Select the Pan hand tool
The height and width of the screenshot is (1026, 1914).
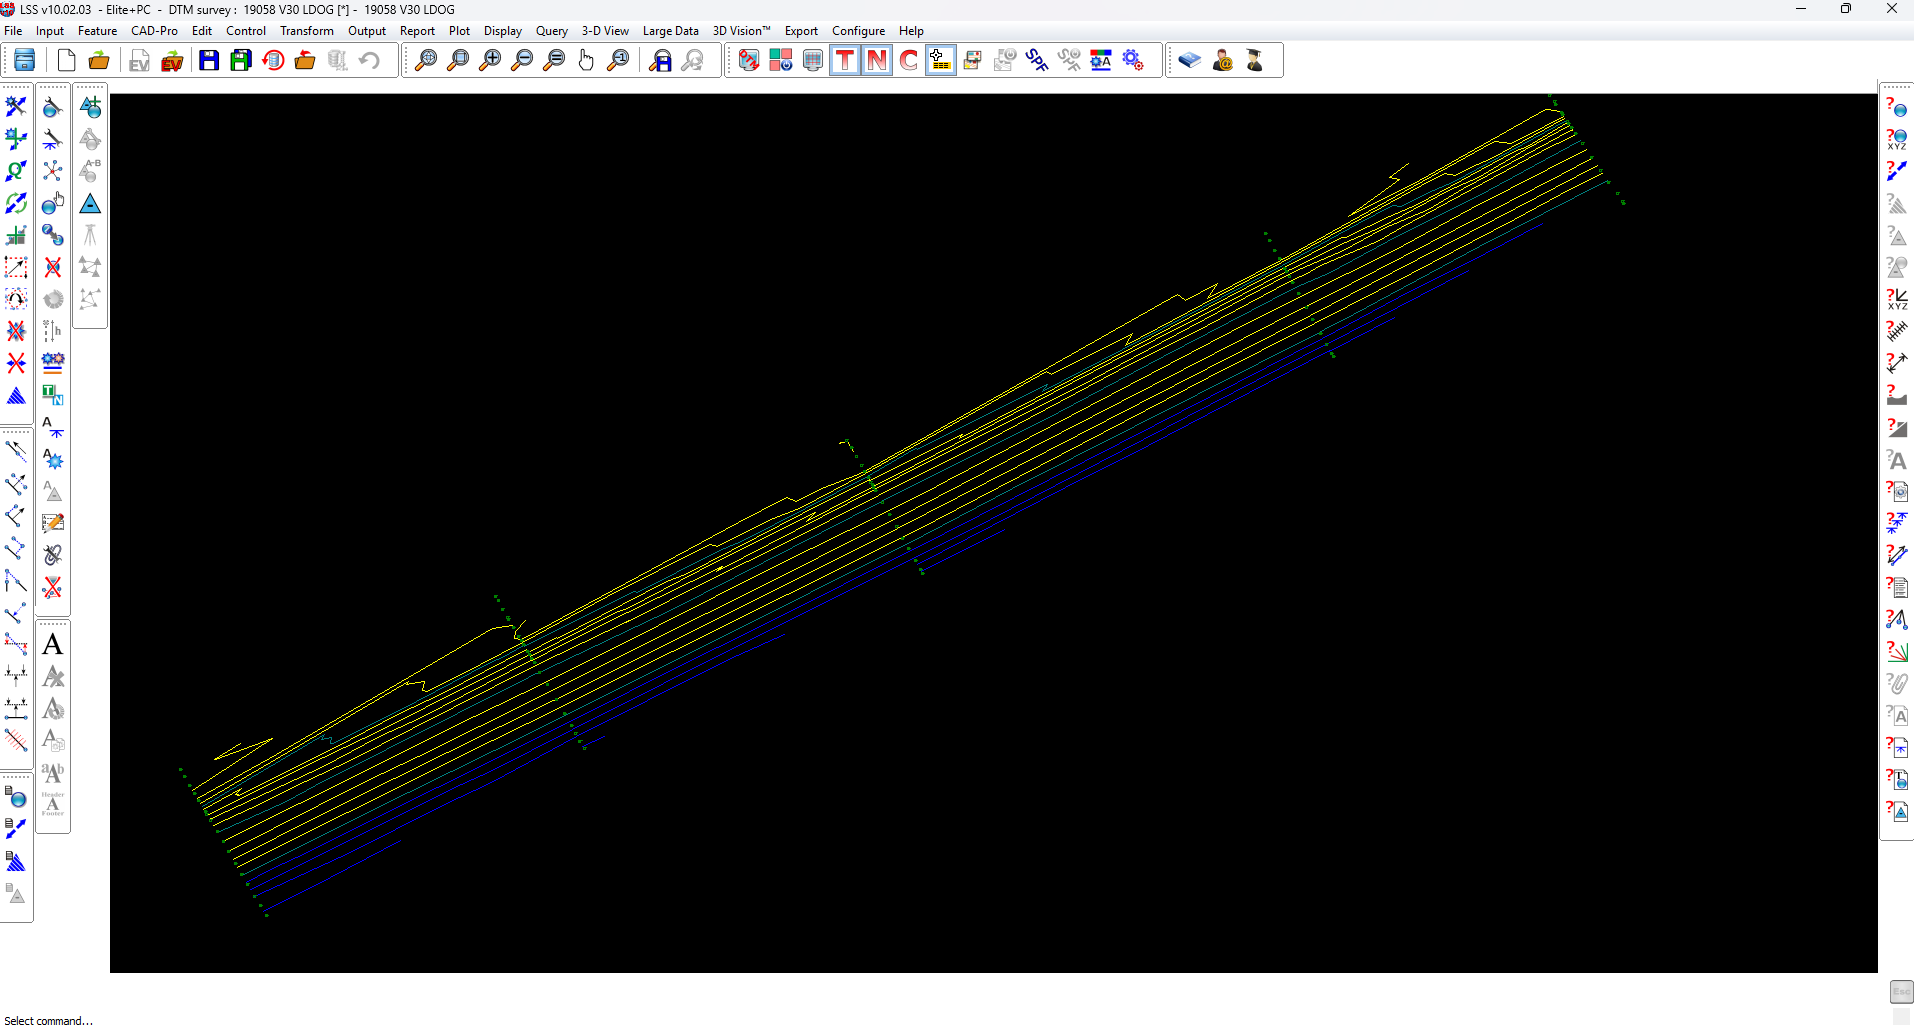click(586, 61)
